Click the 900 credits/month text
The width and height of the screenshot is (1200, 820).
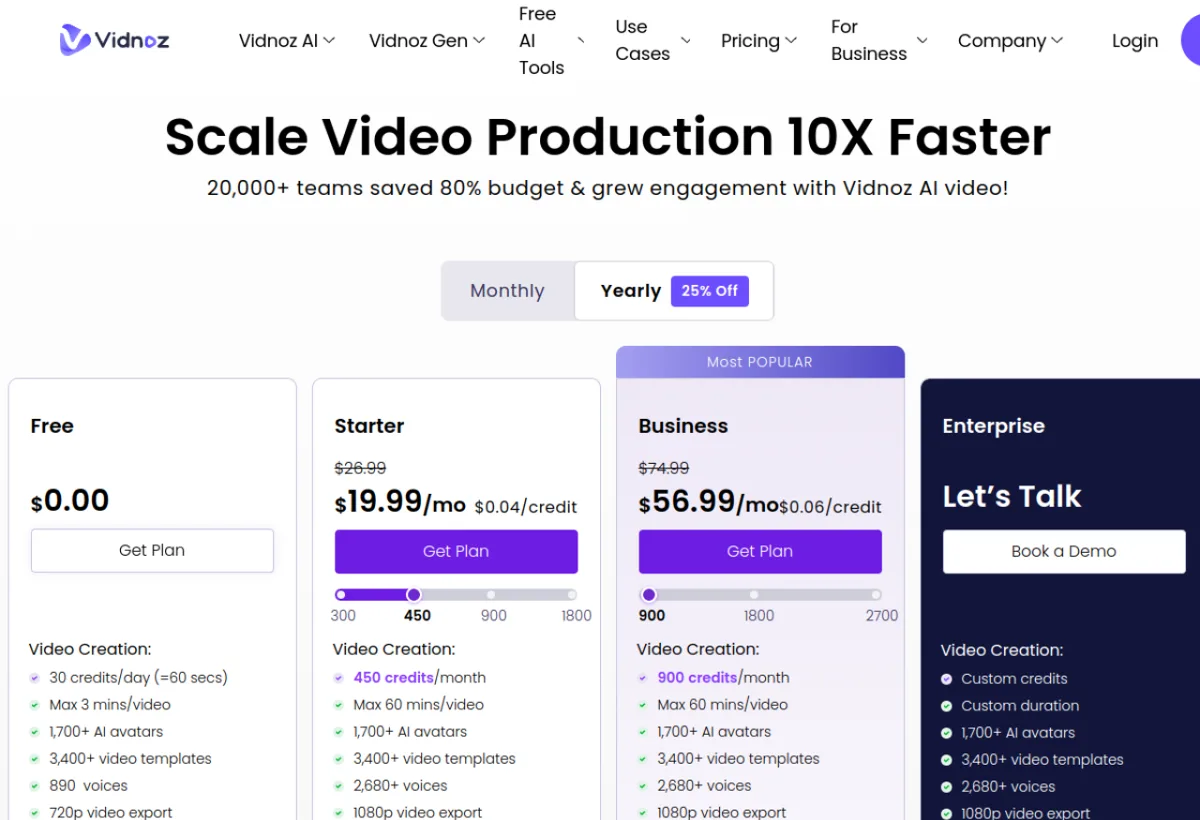tap(724, 678)
